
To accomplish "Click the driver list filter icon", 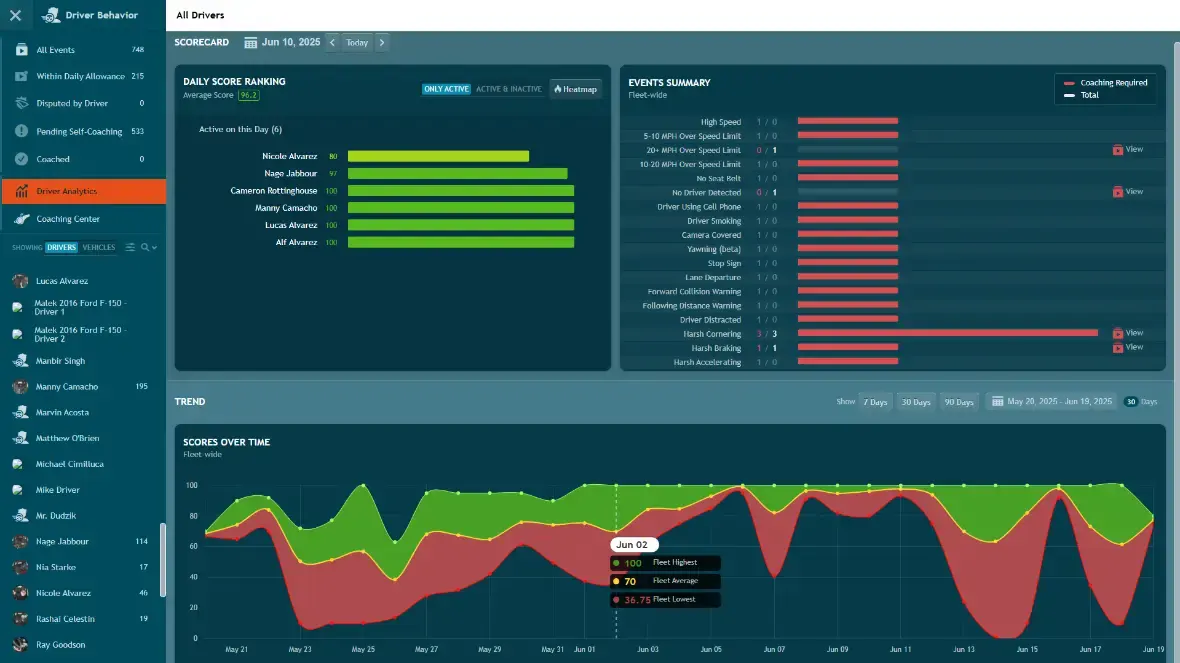I will (x=130, y=247).
